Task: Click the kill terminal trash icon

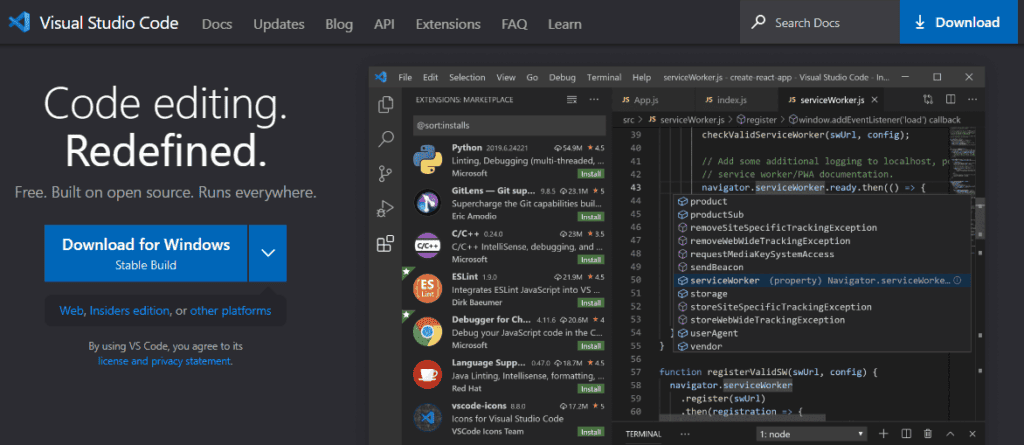Action: [x=928, y=434]
